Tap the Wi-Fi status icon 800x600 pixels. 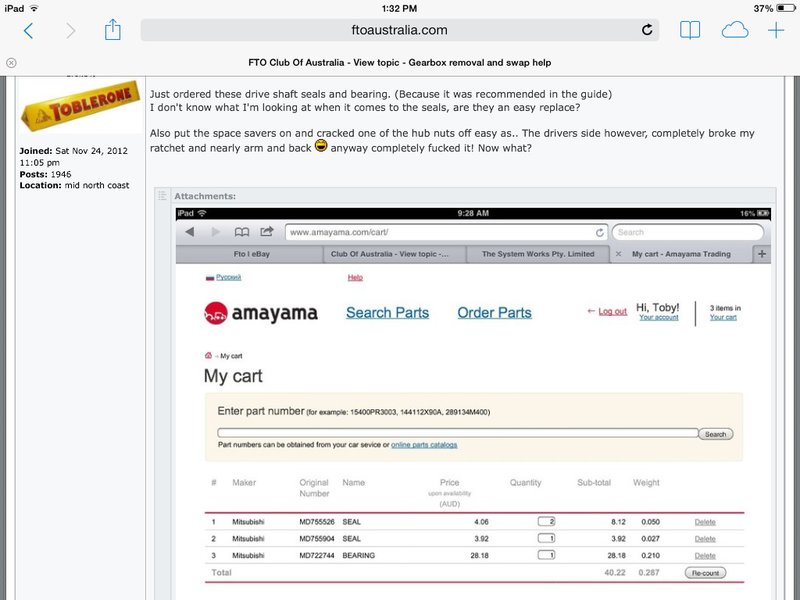pos(34,8)
